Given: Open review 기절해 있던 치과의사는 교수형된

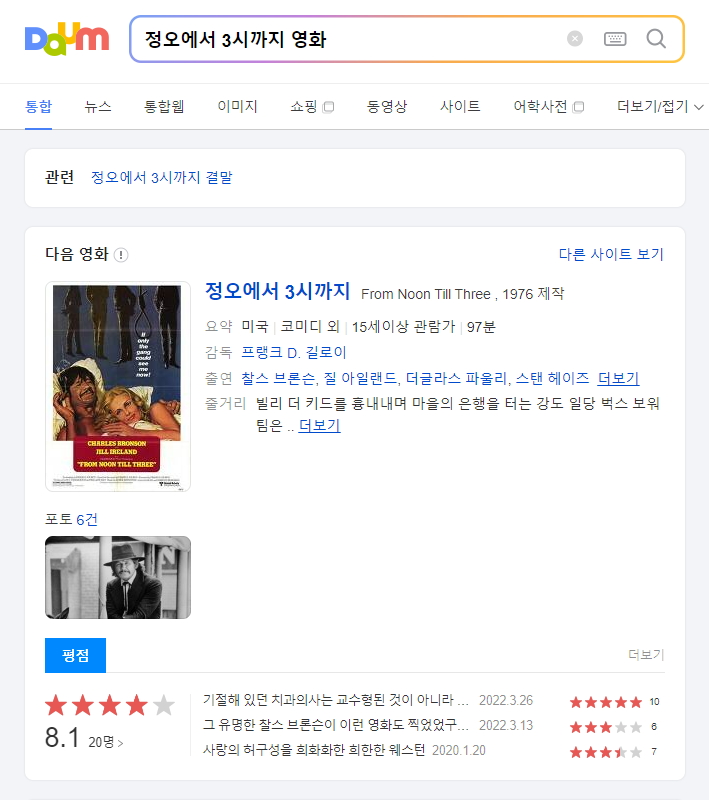Looking at the screenshot, I should [336, 700].
